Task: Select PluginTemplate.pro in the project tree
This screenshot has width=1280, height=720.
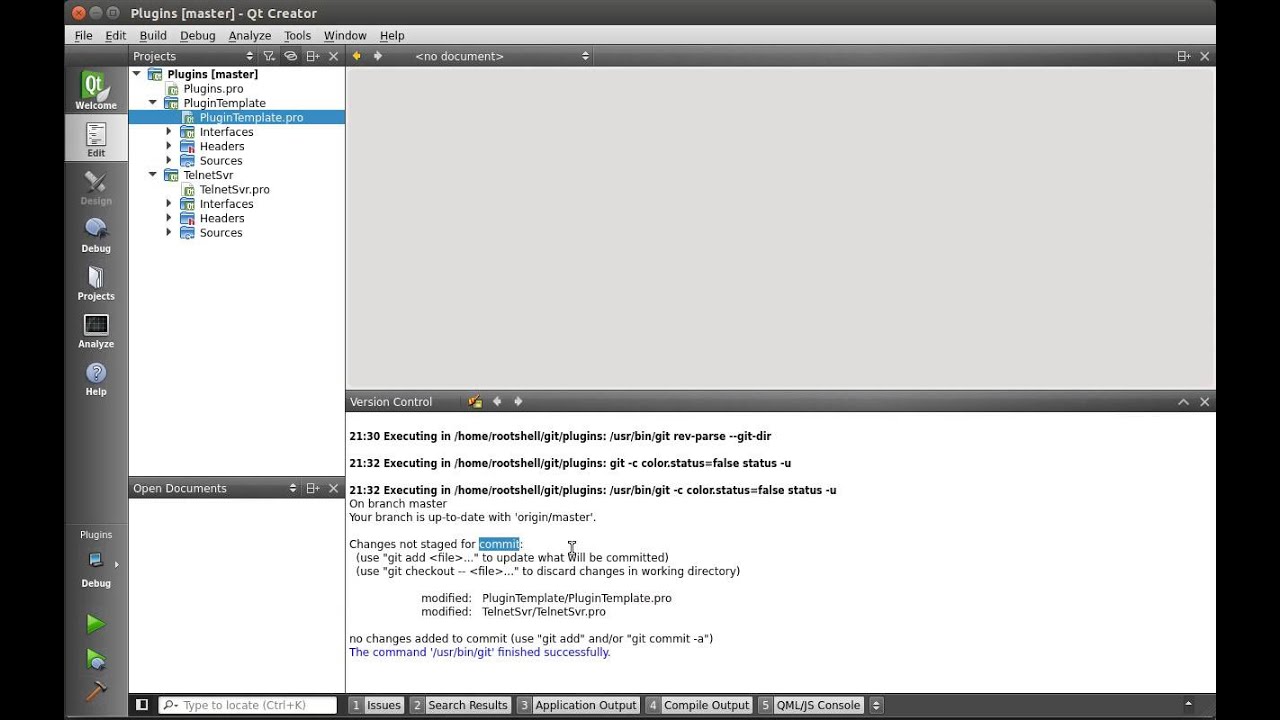Action: click(x=251, y=118)
